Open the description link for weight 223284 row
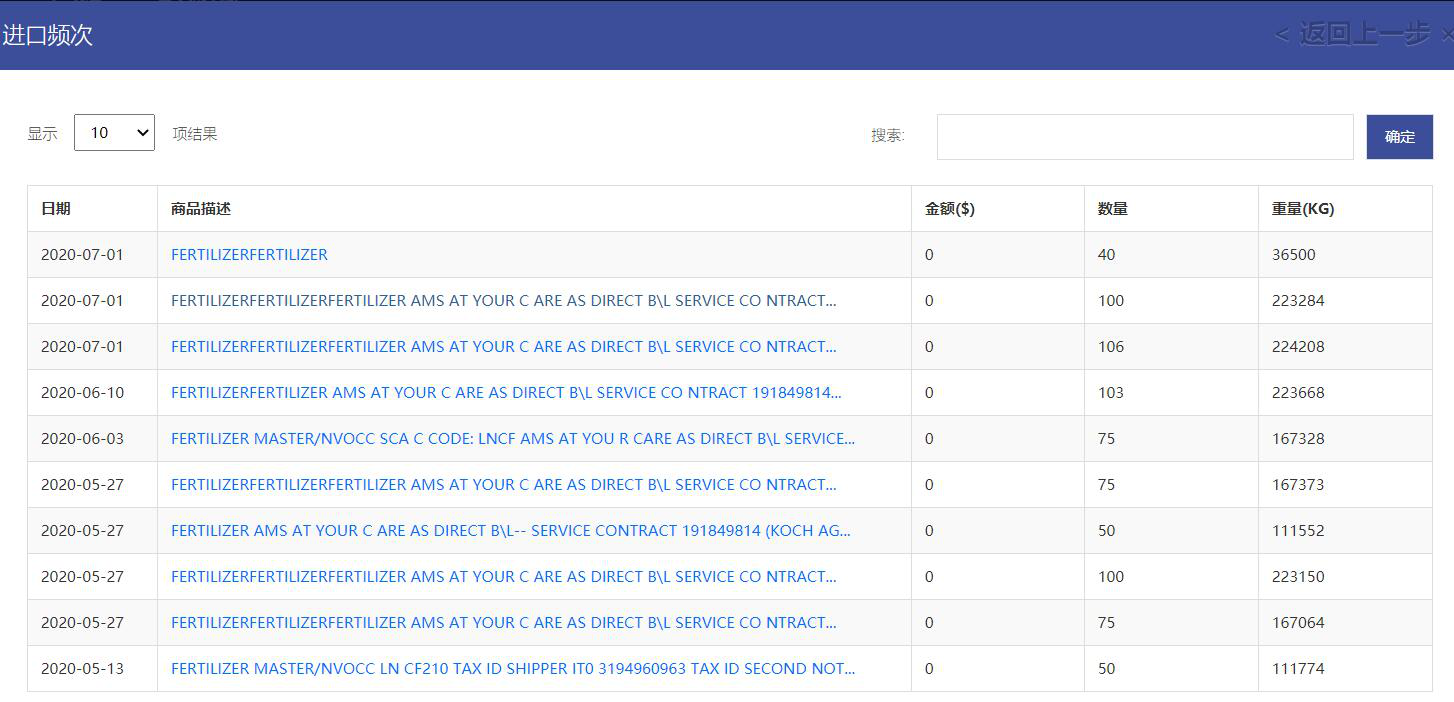The height and width of the screenshot is (702, 1454). [x=503, y=301]
